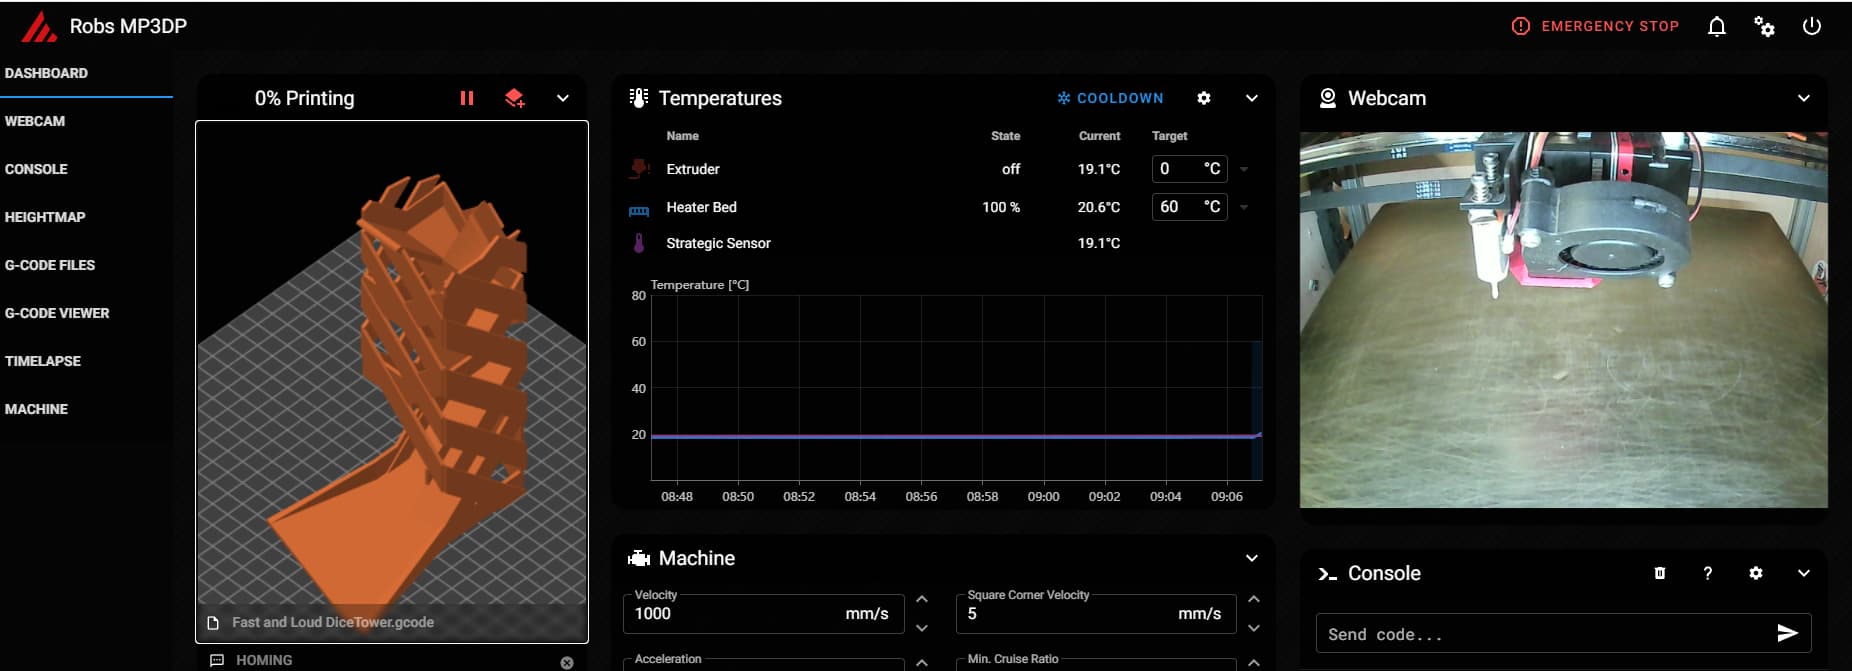Open console help question mark
Viewport: 1852px width, 671px height.
[1708, 573]
